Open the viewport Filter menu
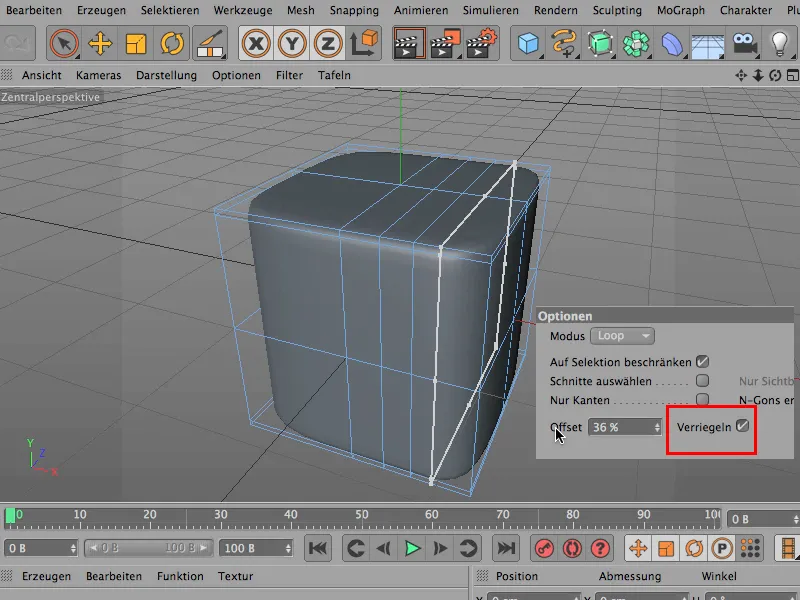Viewport: 800px width, 600px height. pyautogui.click(x=289, y=76)
